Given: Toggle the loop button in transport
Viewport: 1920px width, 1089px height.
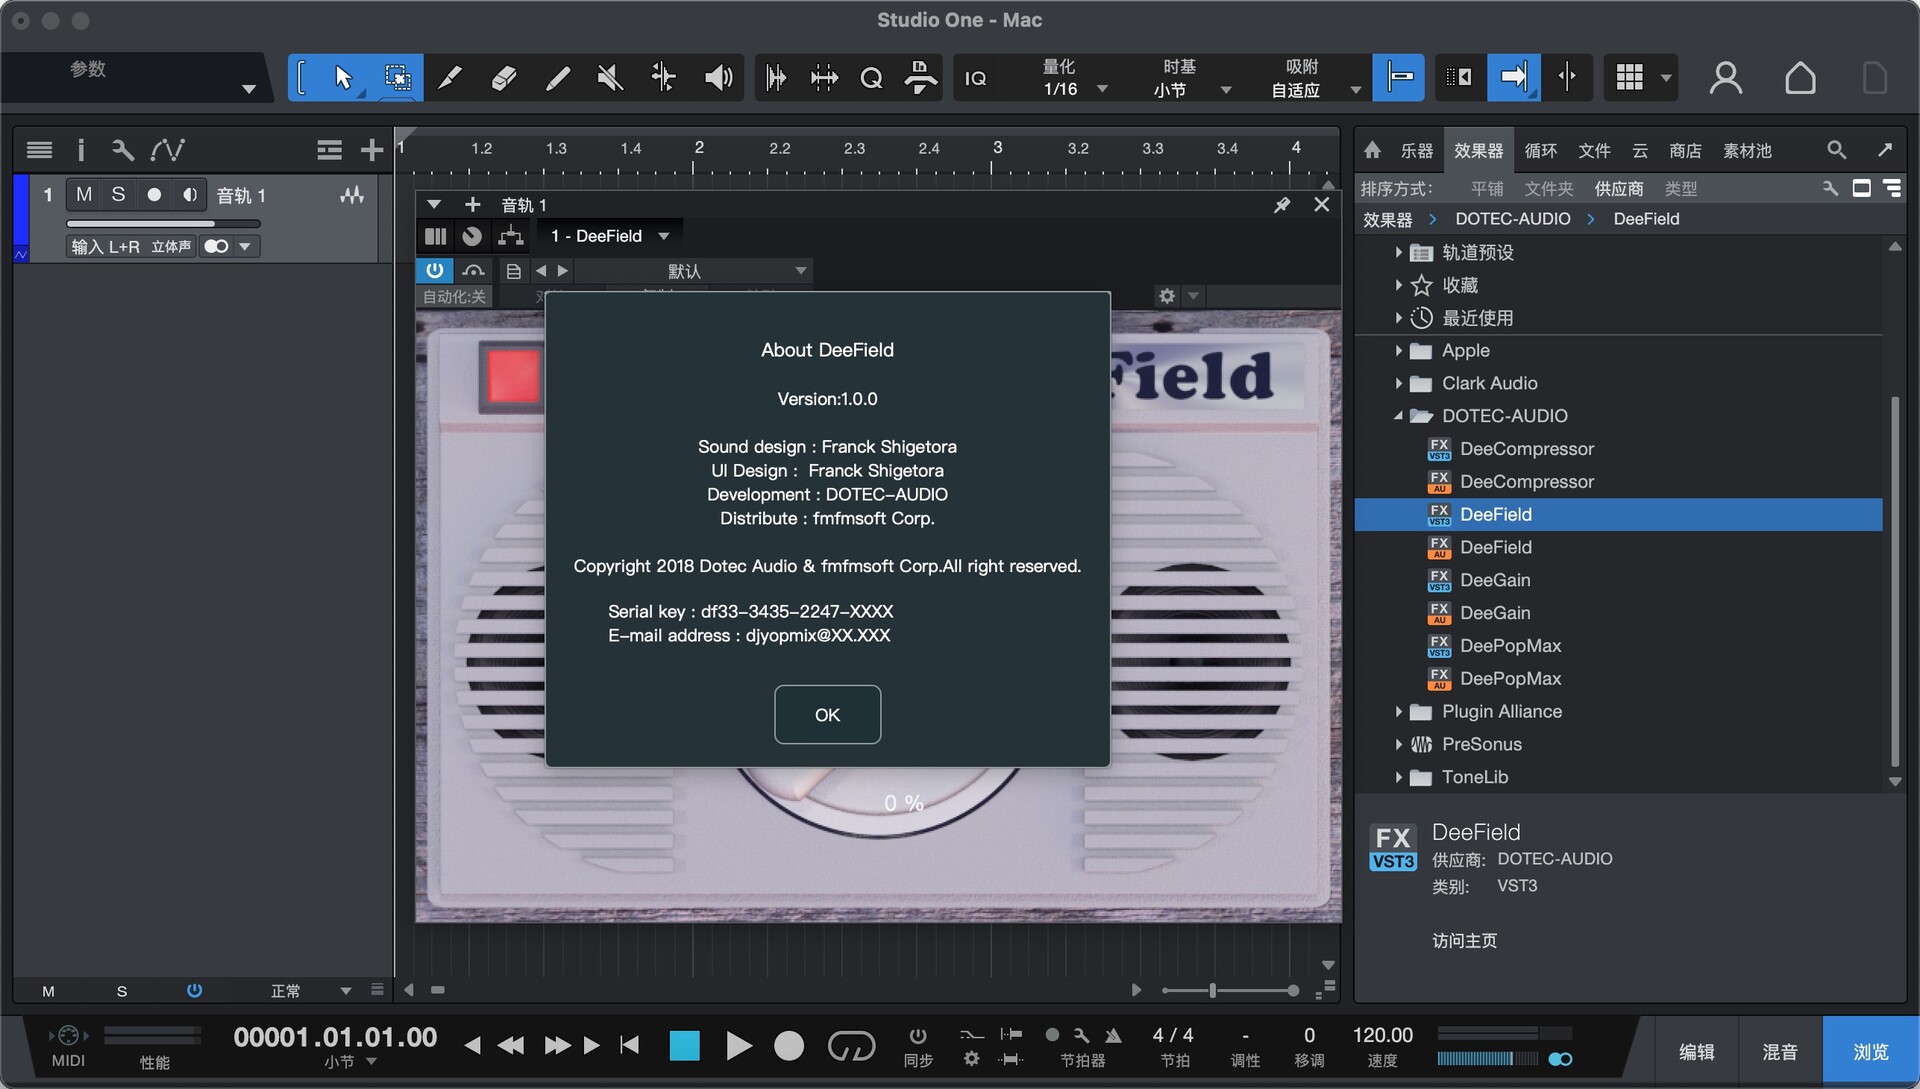Looking at the screenshot, I should point(851,1046).
